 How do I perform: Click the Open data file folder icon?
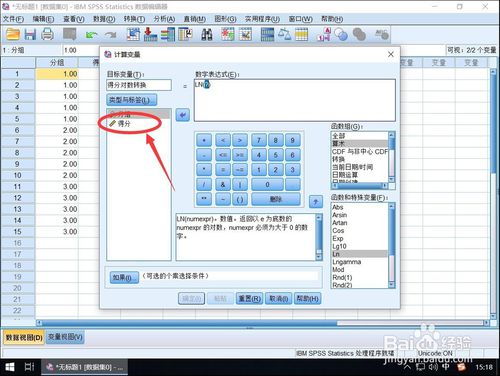tap(13, 34)
